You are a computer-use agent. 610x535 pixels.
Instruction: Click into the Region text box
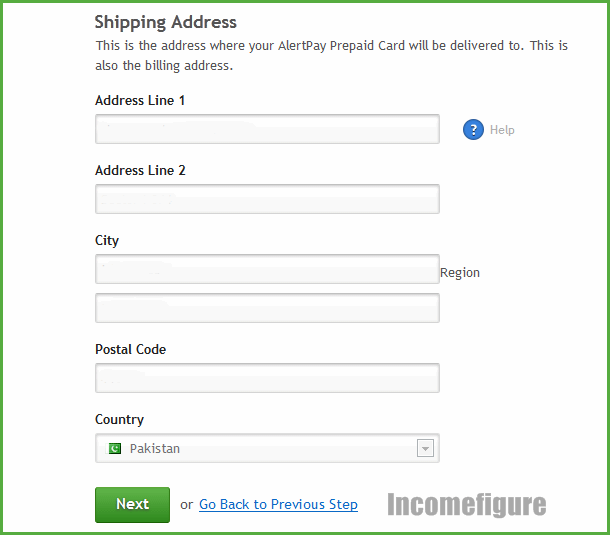tap(267, 308)
